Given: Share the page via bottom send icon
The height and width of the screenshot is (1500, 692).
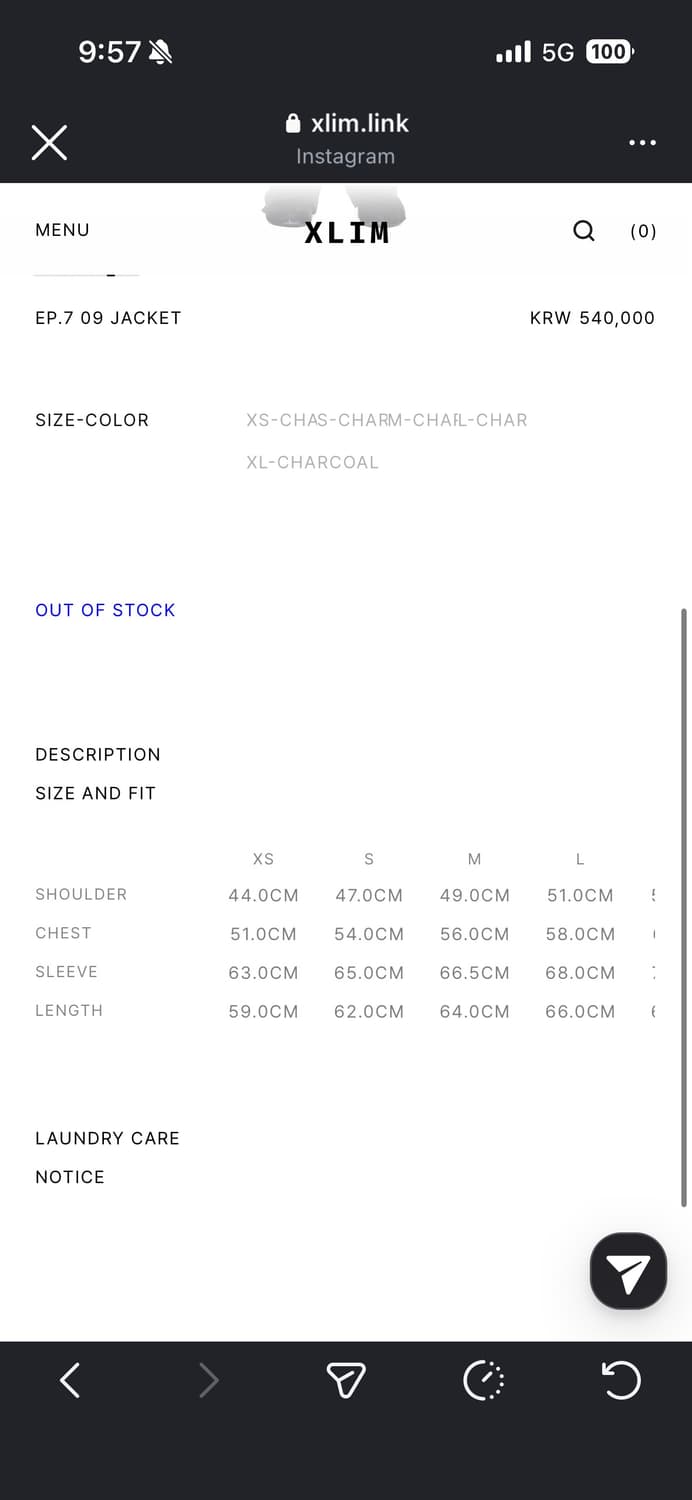Looking at the screenshot, I should 346,1381.
